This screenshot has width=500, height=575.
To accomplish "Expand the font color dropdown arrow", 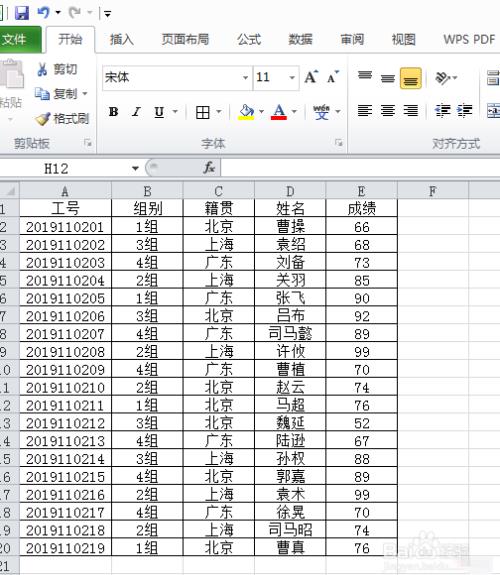I will (x=294, y=111).
